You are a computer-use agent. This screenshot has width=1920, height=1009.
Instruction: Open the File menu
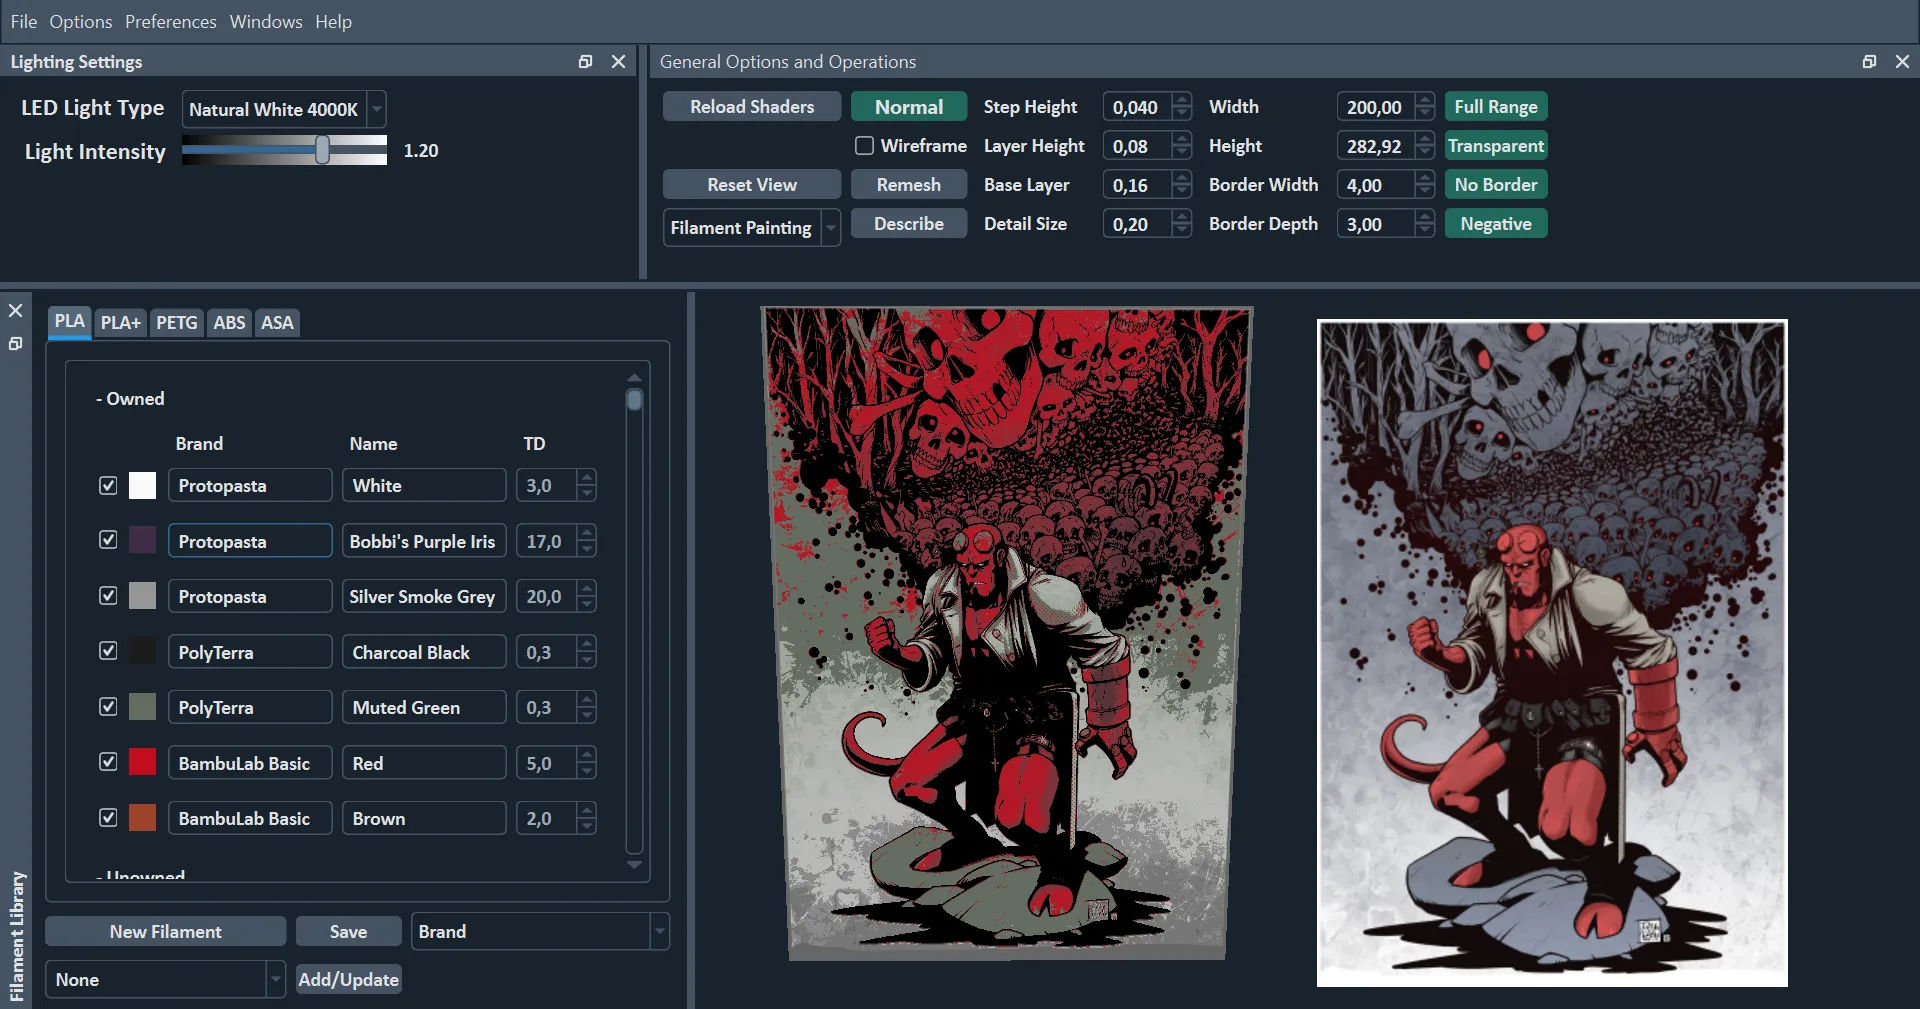24,21
